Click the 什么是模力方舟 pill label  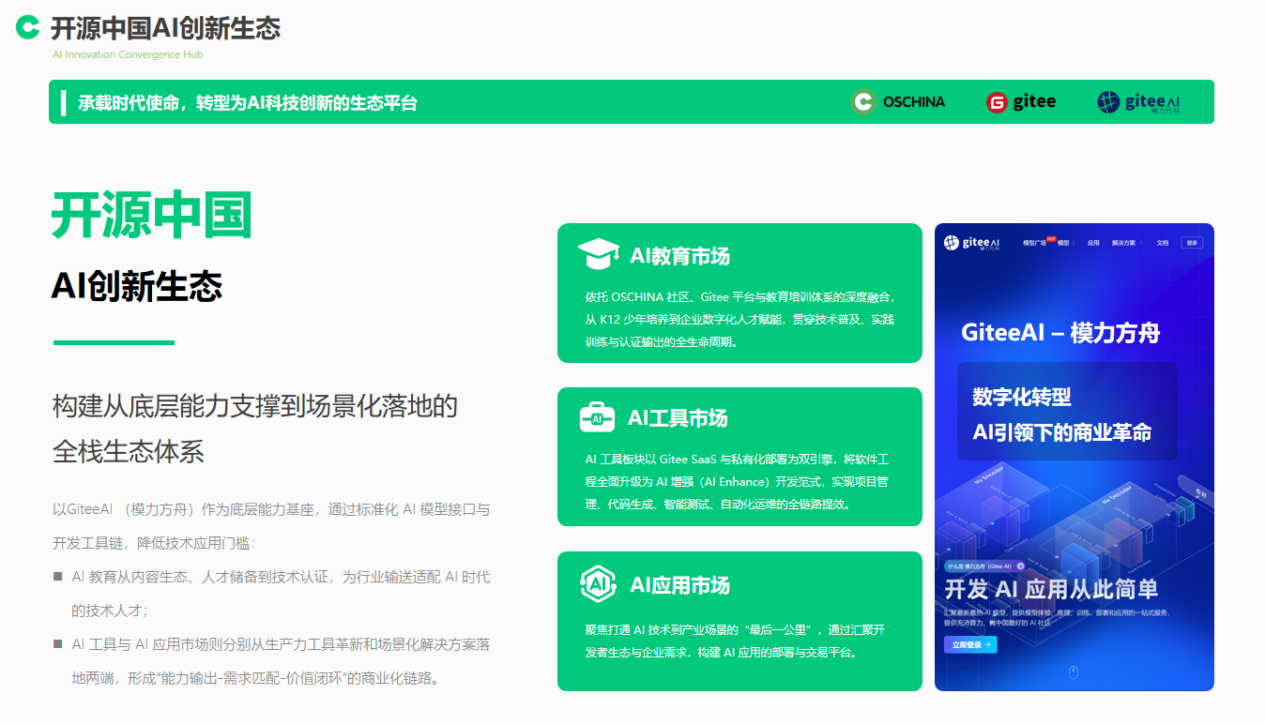click(979, 566)
